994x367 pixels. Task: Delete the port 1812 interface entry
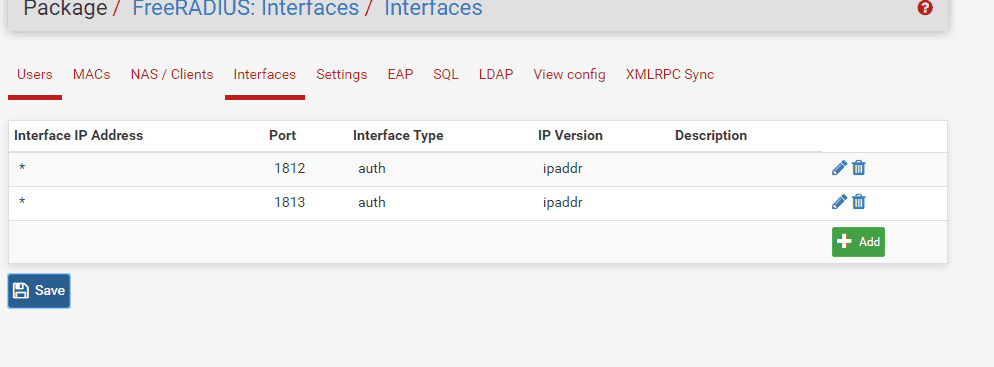tap(859, 168)
